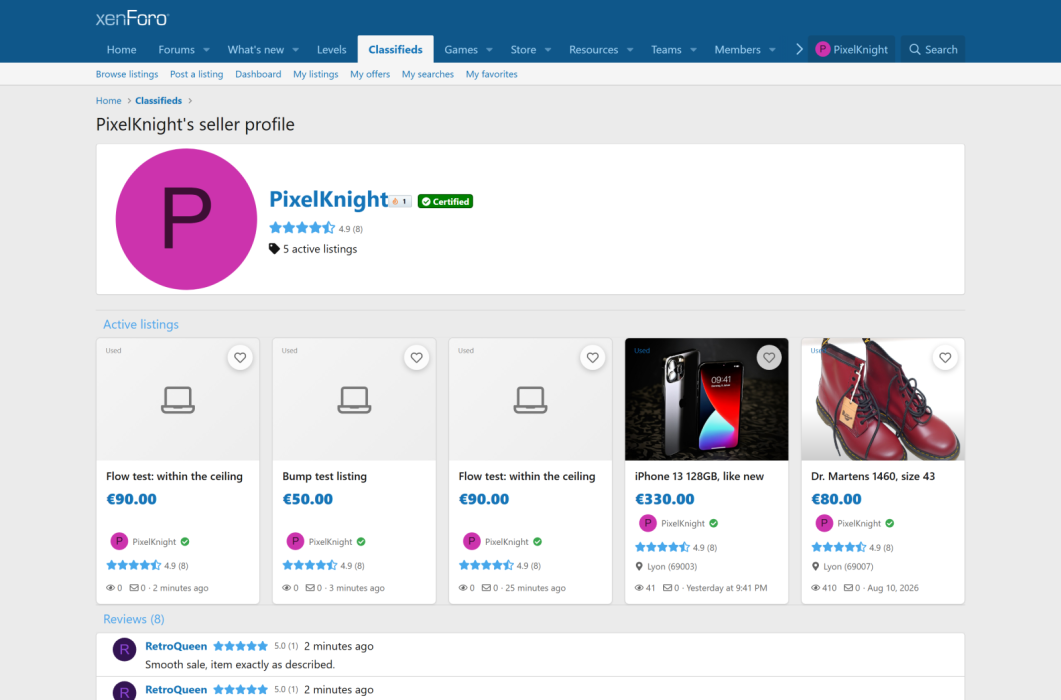
Task: Open My listings sub-nav
Action: [315, 74]
